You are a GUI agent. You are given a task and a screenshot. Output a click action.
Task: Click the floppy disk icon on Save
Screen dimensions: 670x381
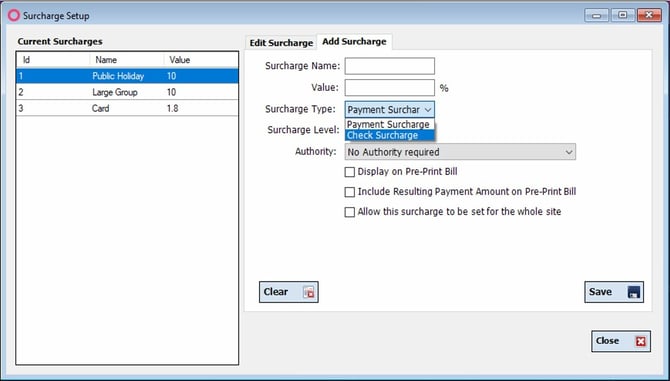[634, 292]
